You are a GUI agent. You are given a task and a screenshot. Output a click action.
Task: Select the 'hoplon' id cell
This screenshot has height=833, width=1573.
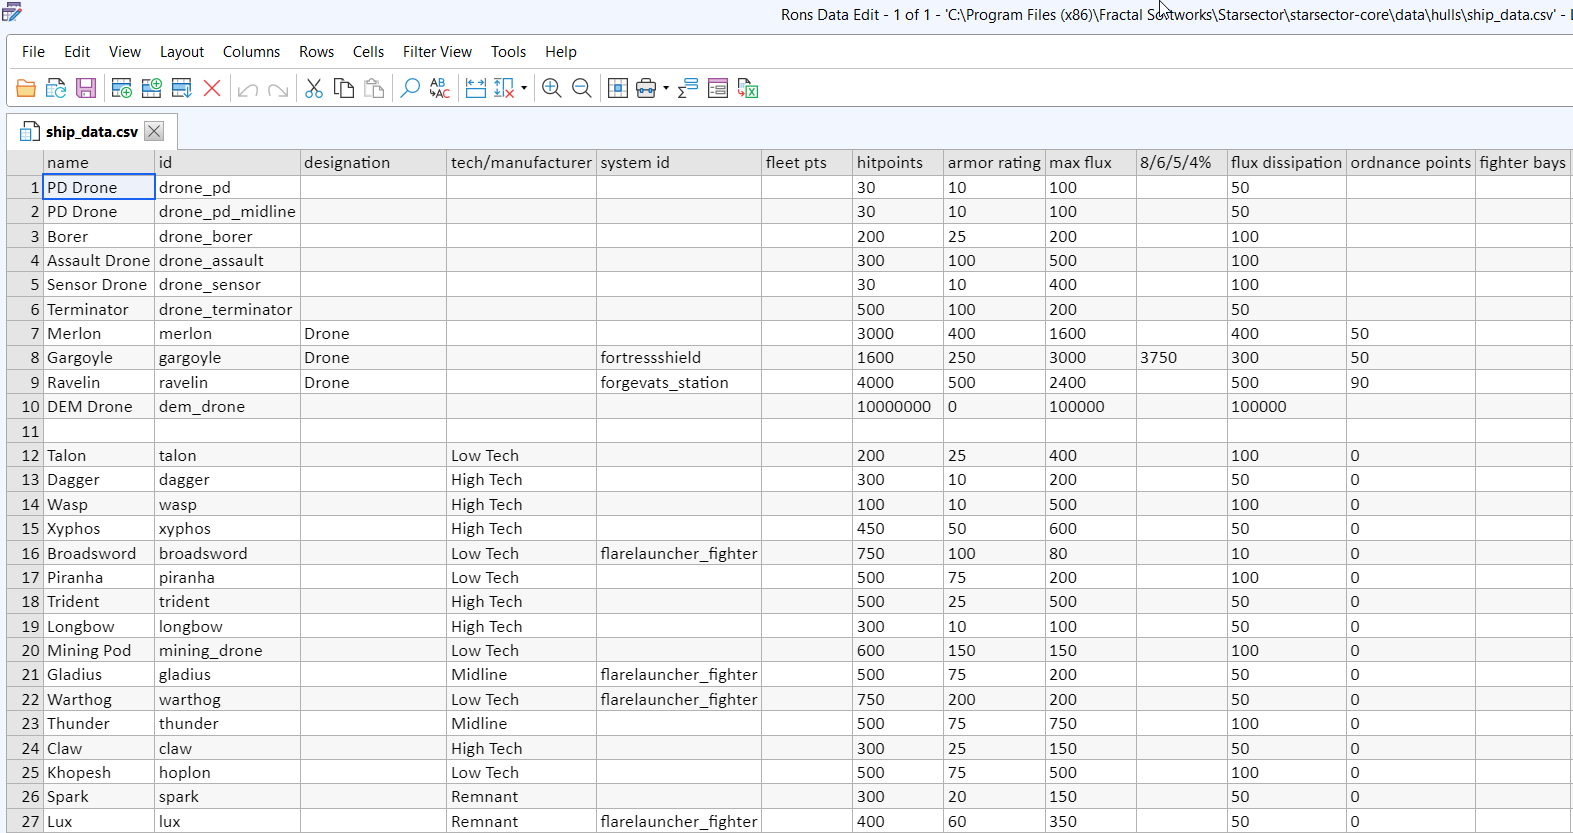pyautogui.click(x=227, y=772)
